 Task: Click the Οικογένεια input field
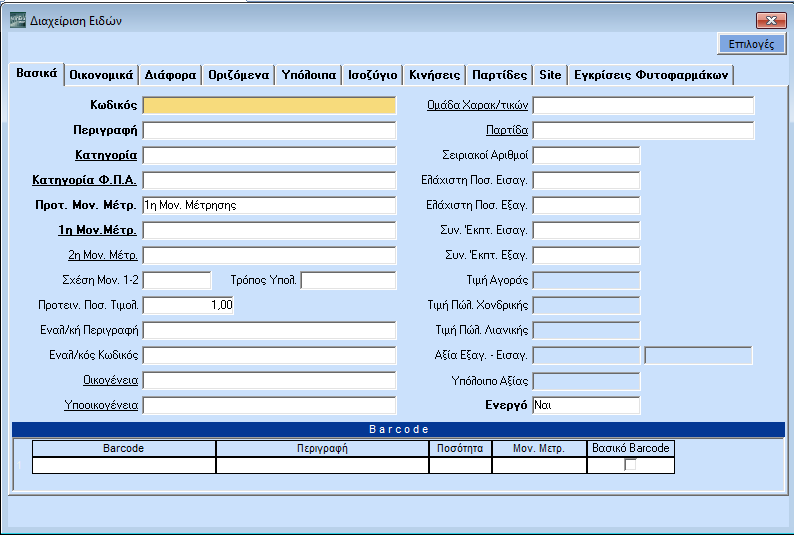pos(269,380)
